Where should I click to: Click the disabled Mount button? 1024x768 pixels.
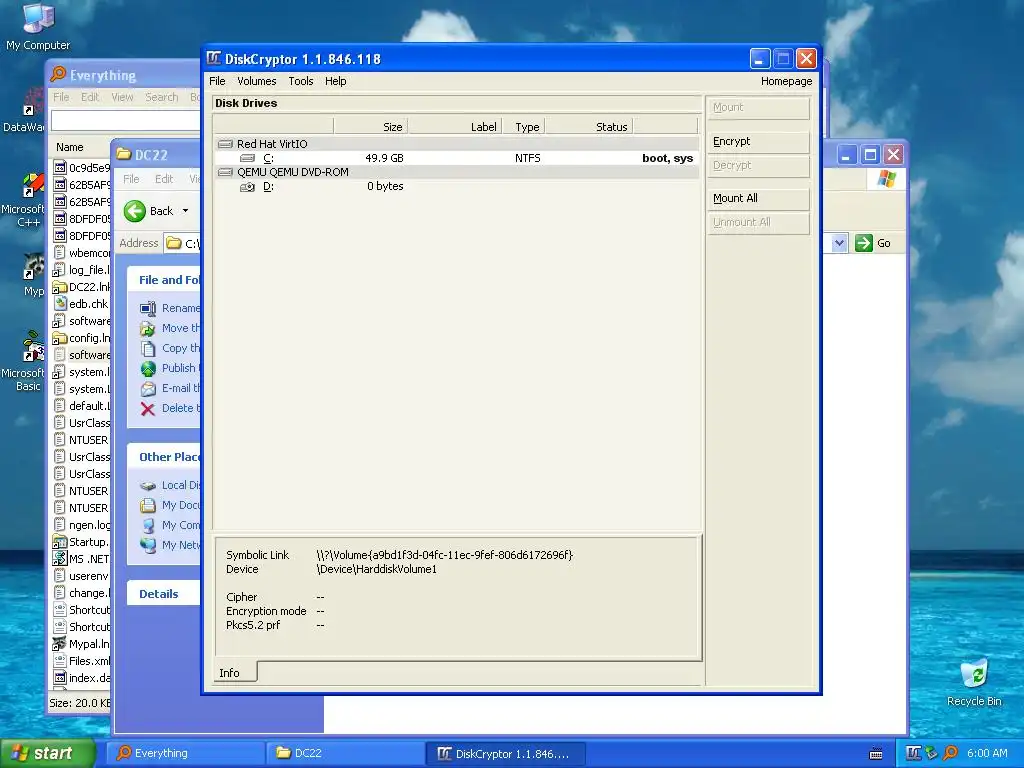tap(758, 108)
